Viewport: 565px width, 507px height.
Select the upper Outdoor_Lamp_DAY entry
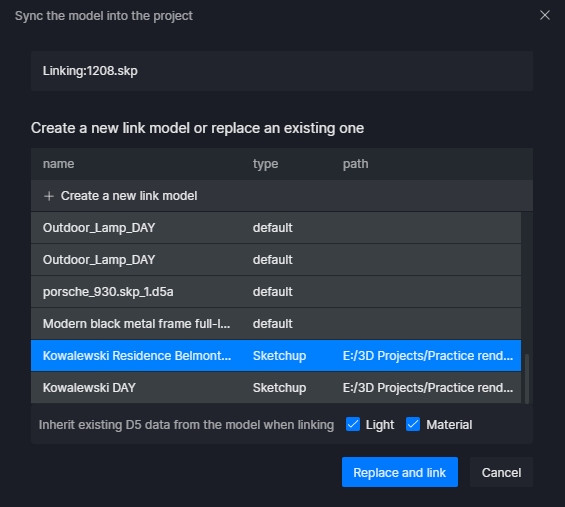pos(276,228)
